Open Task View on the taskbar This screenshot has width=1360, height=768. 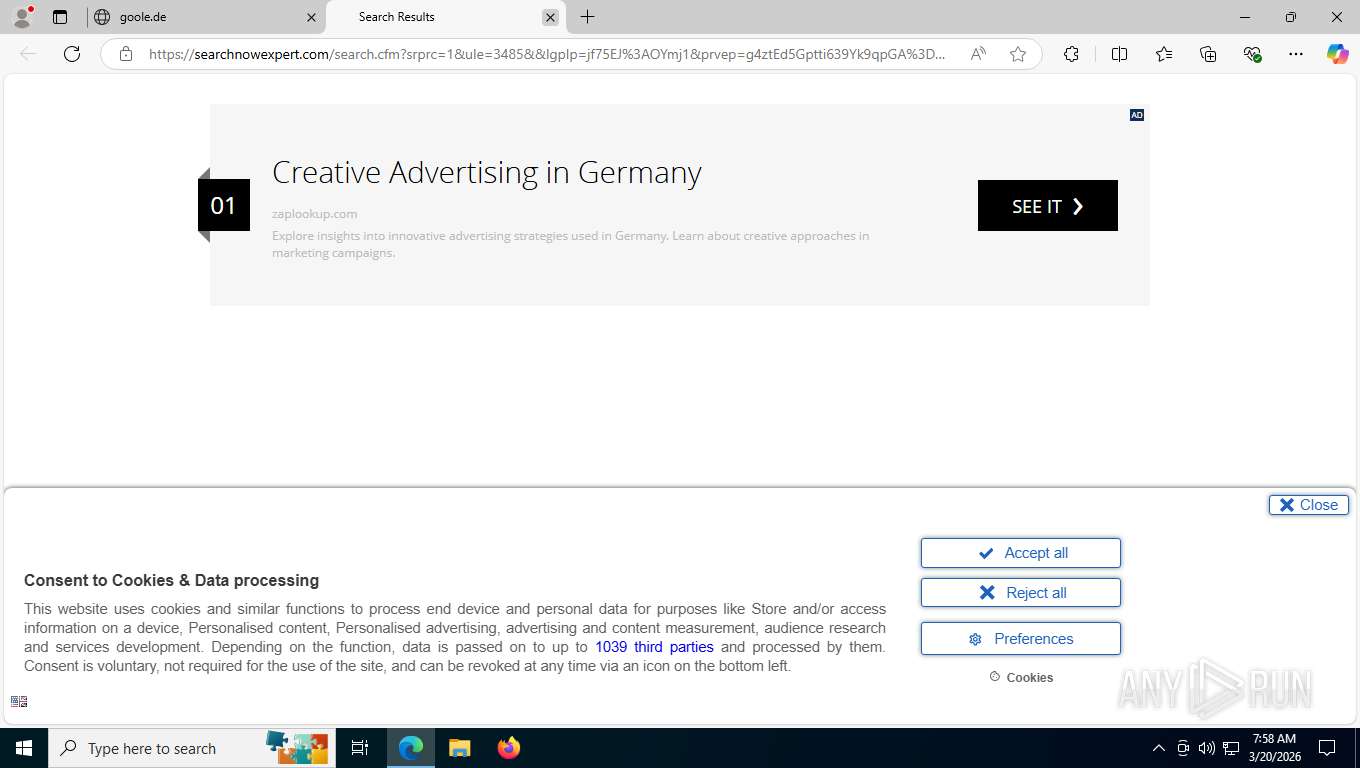(360, 748)
